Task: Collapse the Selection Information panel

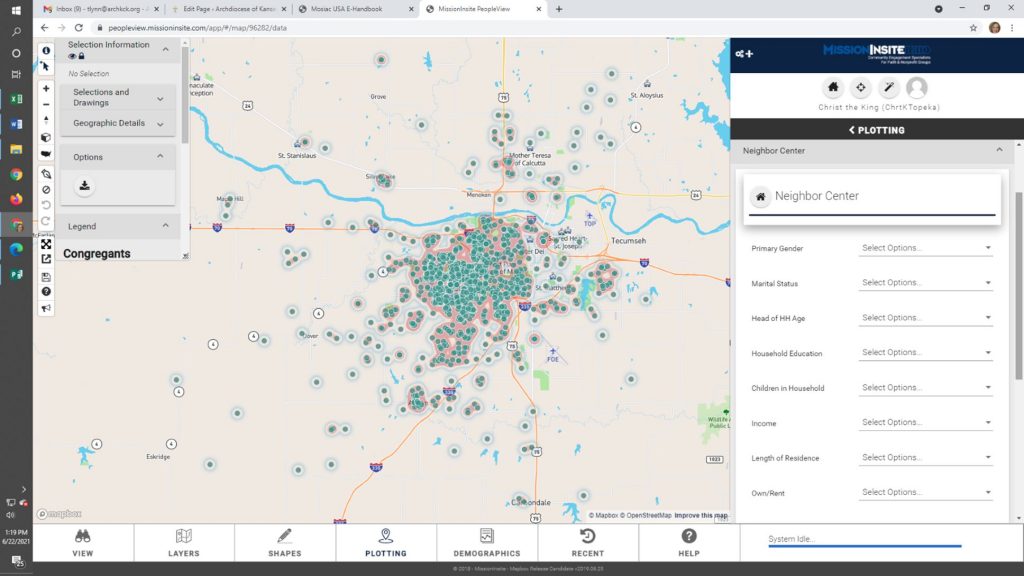Action: 165,49
